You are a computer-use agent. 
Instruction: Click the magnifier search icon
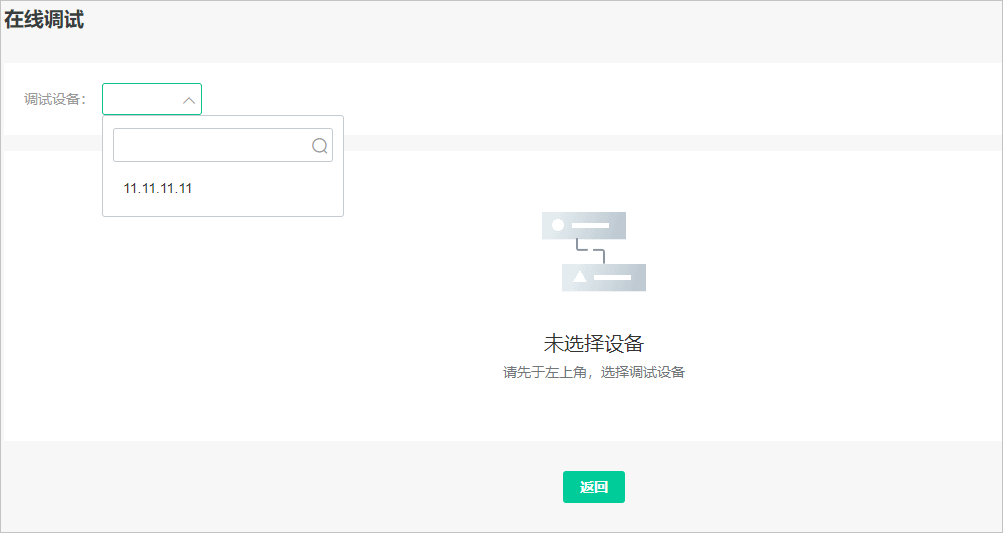point(320,146)
